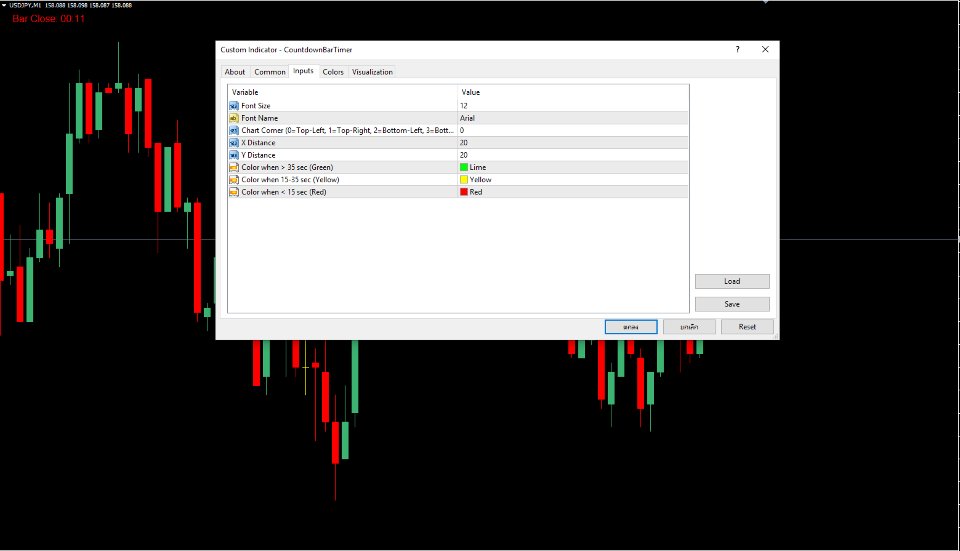960x551 pixels.
Task: Click the Y Distance variable type icon
Action: (233, 155)
